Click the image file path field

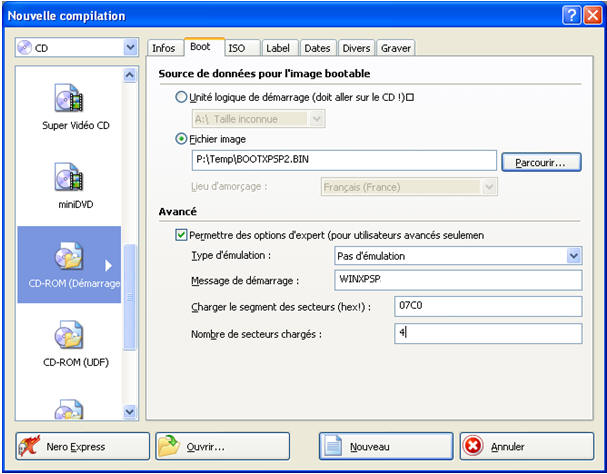point(344,160)
